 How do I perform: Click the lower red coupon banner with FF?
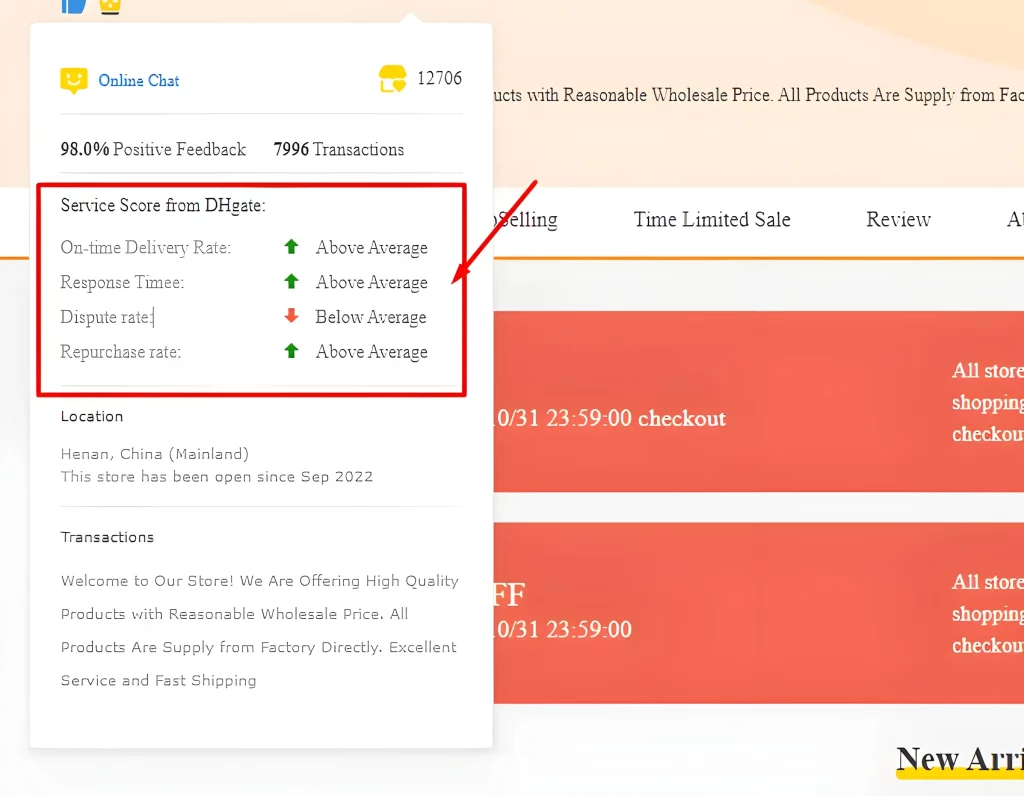[x=759, y=613]
